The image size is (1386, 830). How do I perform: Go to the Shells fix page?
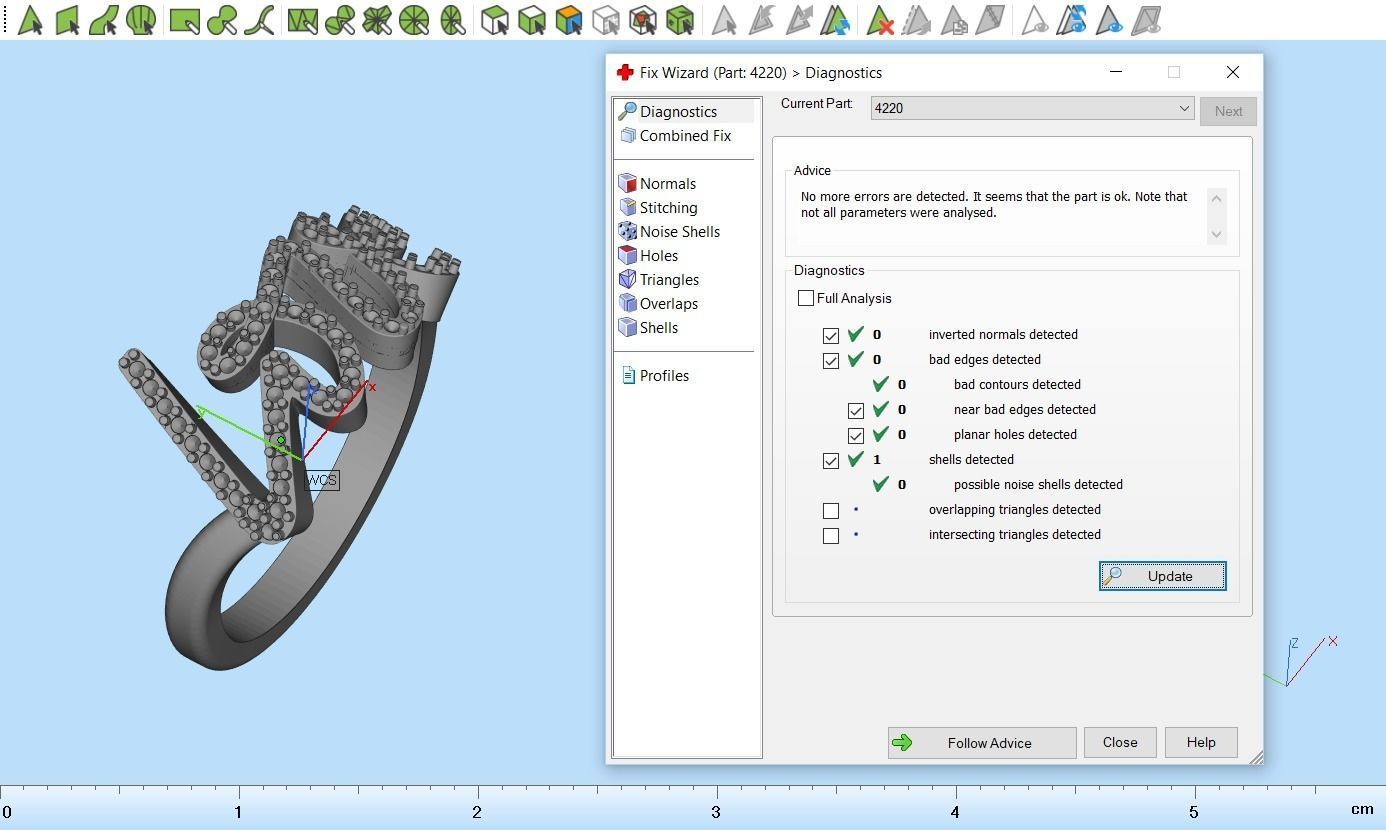(658, 327)
